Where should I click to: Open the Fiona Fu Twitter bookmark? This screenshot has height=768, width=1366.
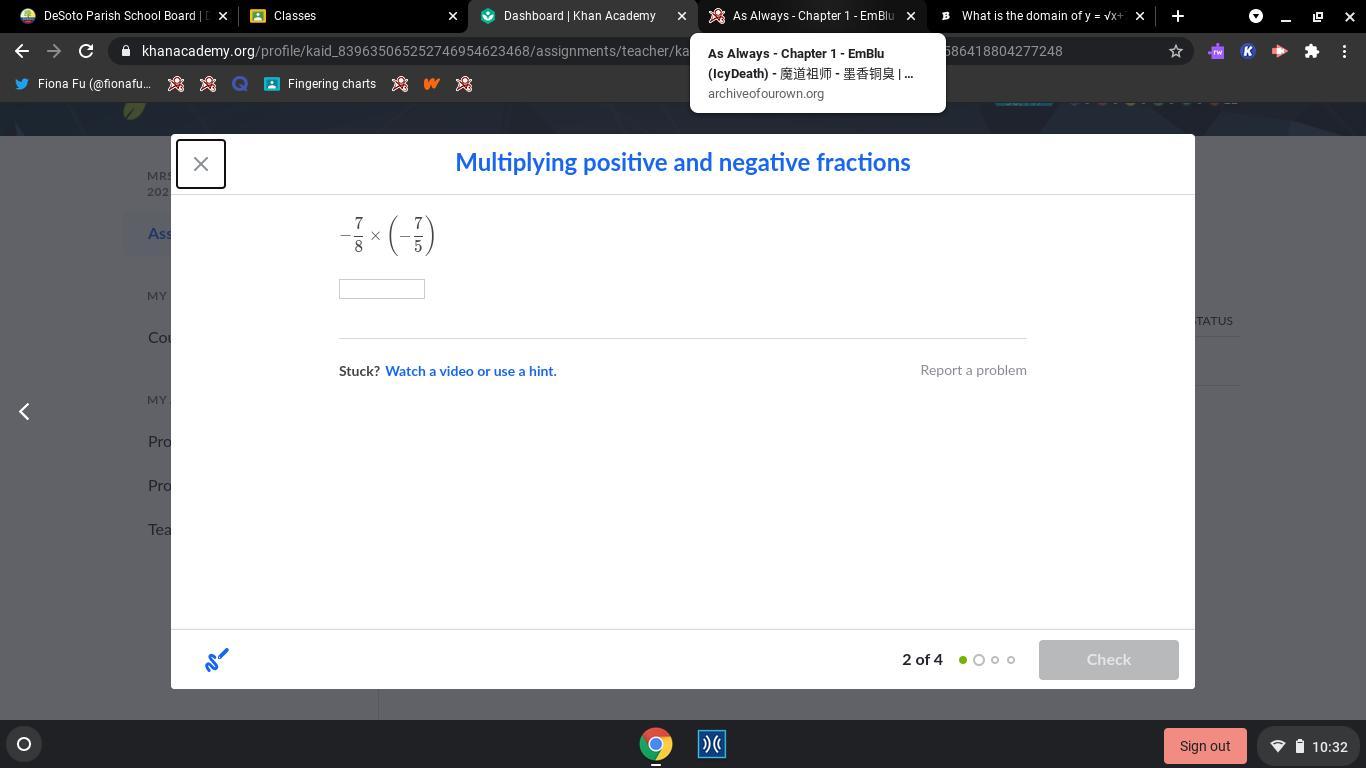tap(84, 84)
